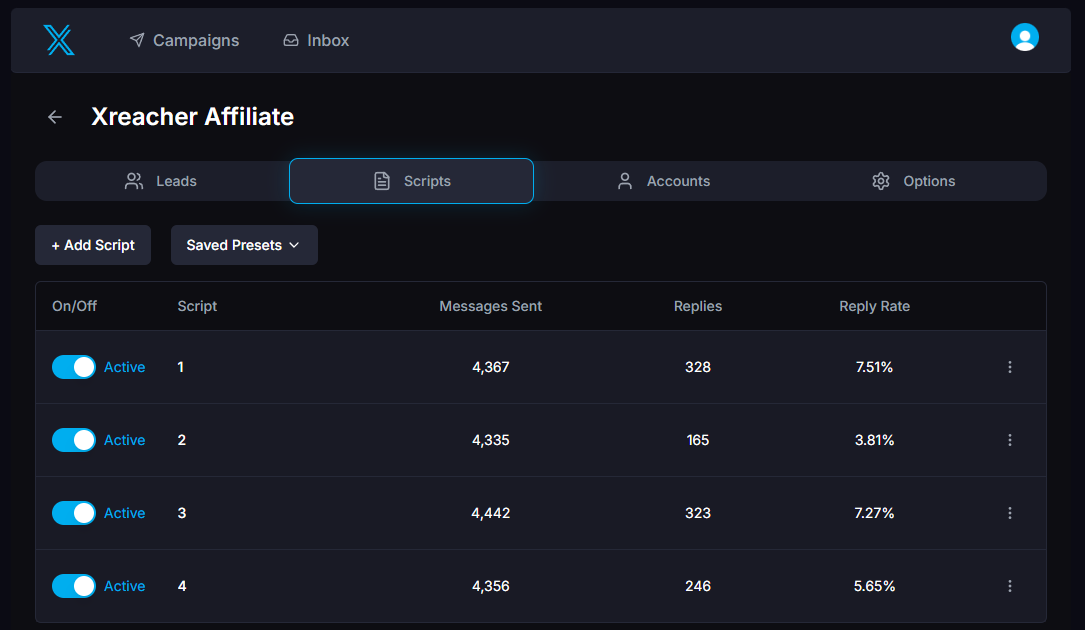Go to the Options tab

(x=914, y=181)
